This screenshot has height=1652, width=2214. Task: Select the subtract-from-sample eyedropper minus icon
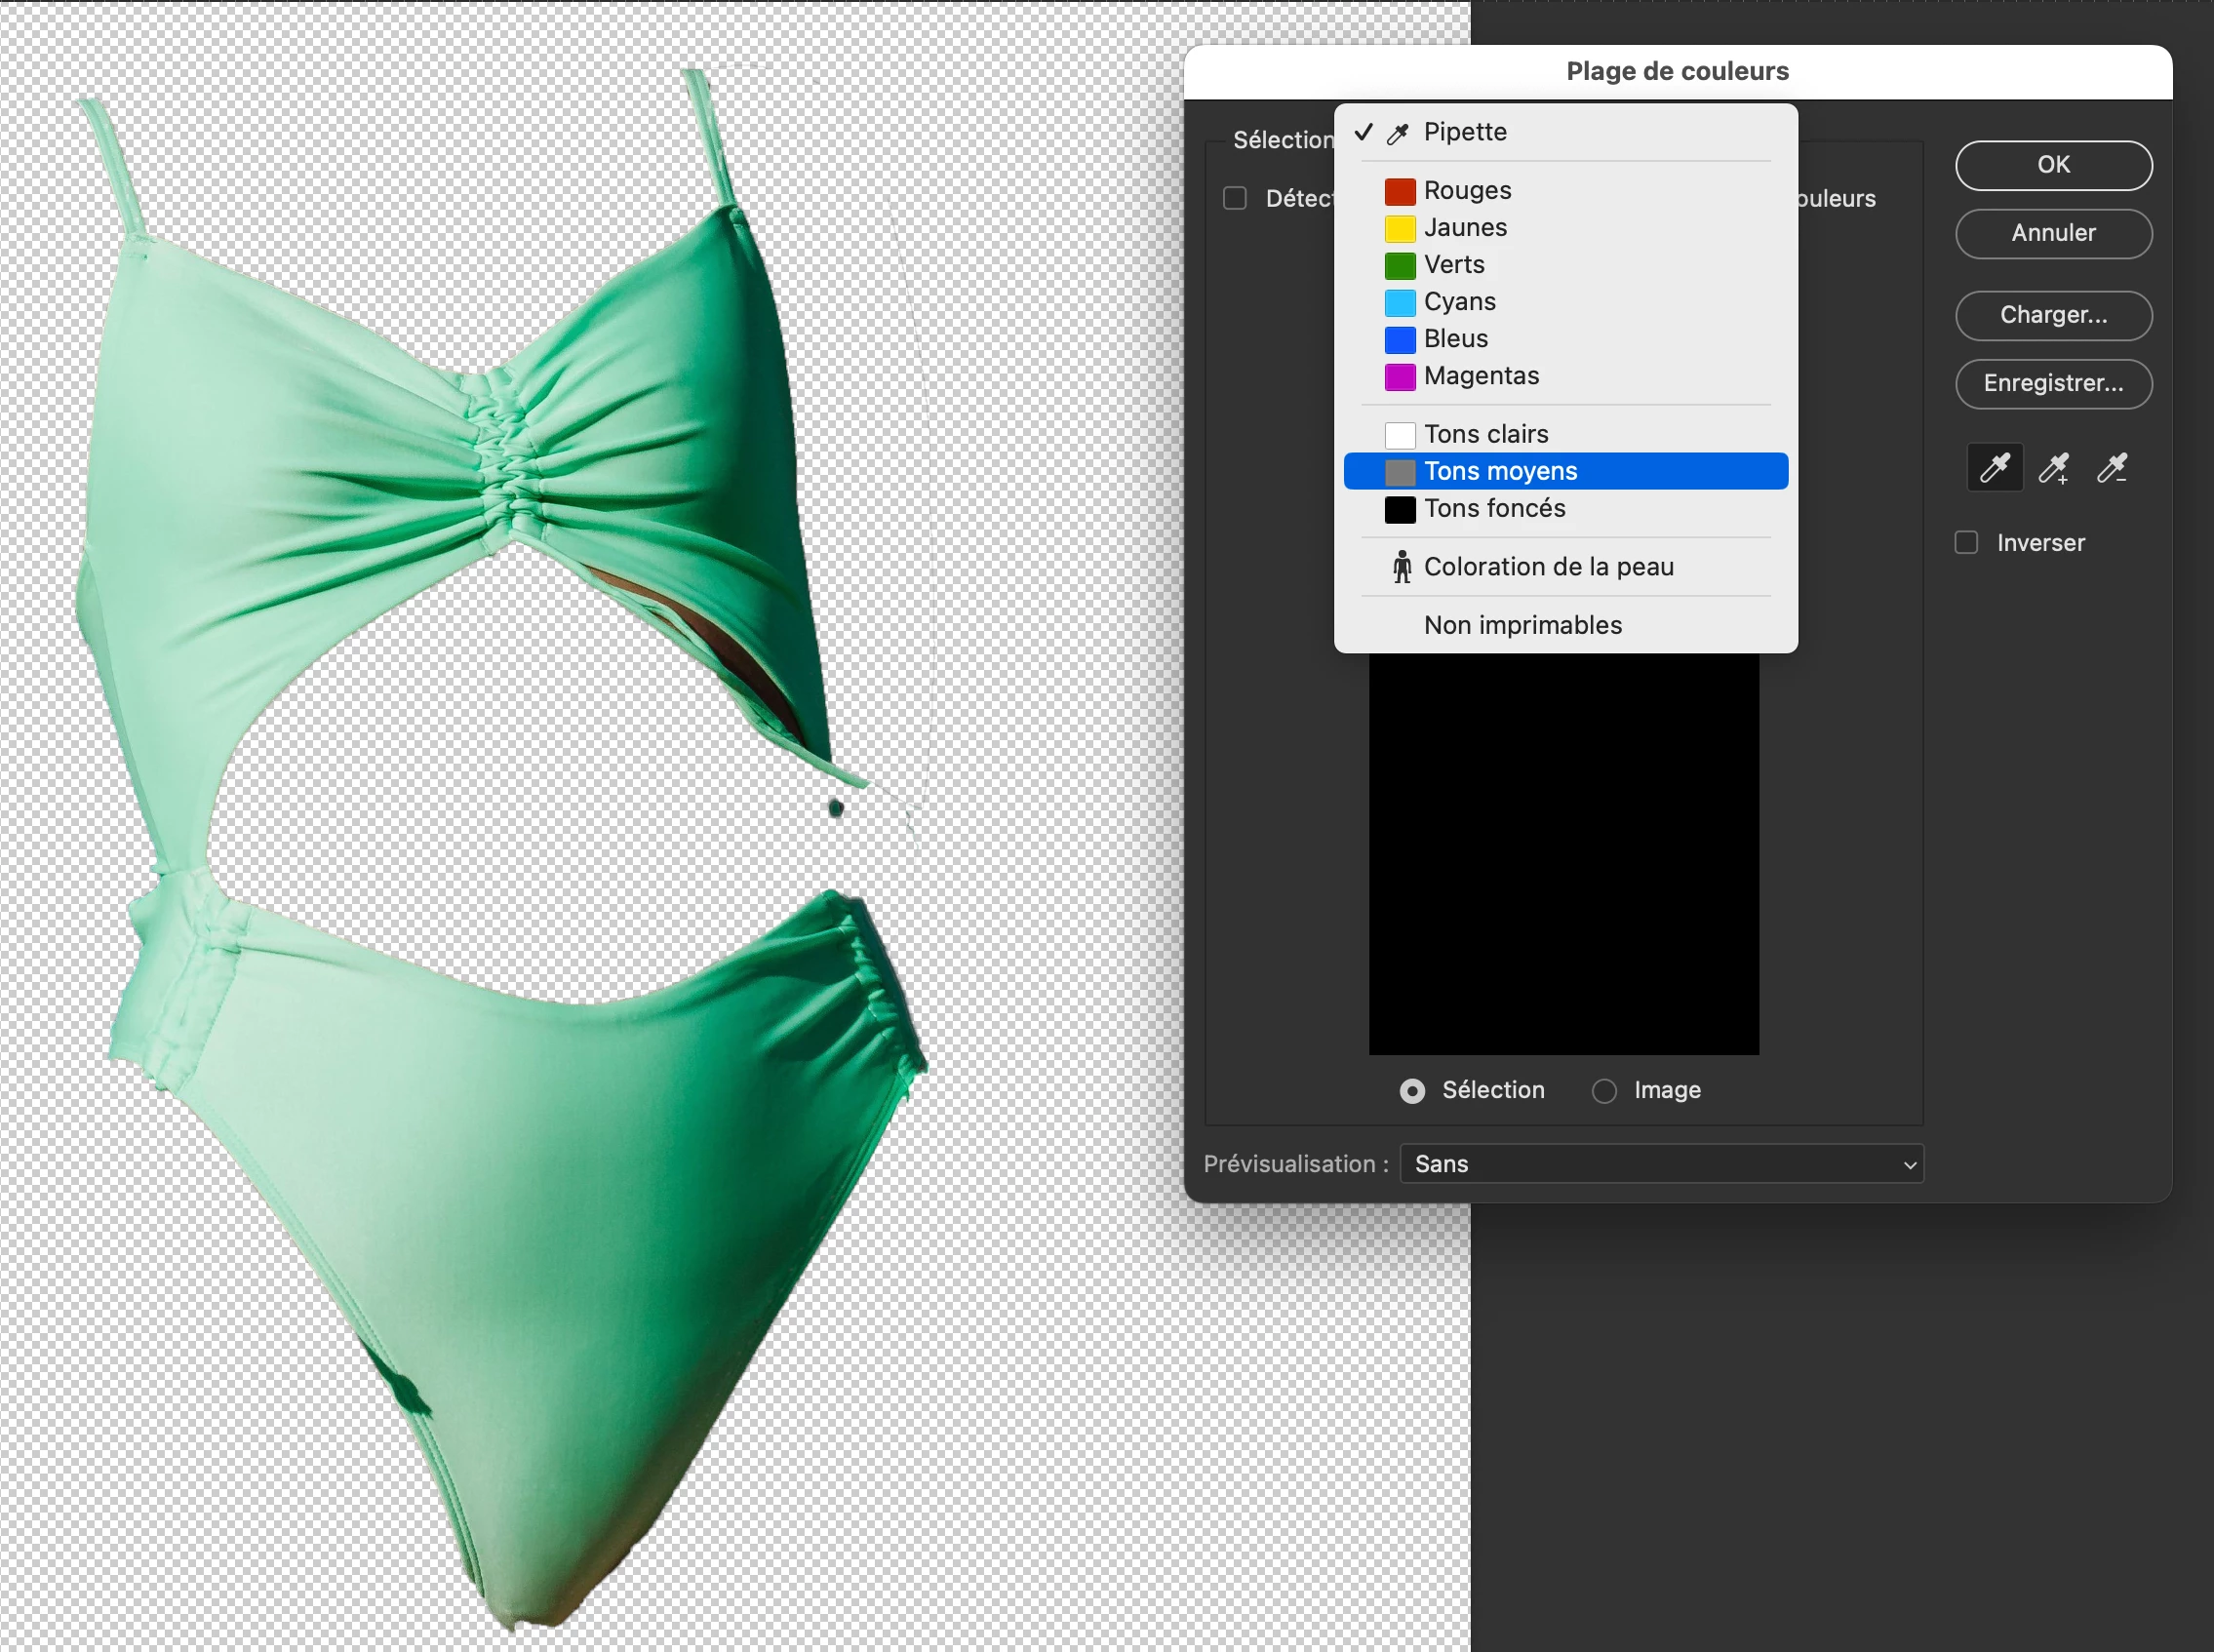[2112, 468]
